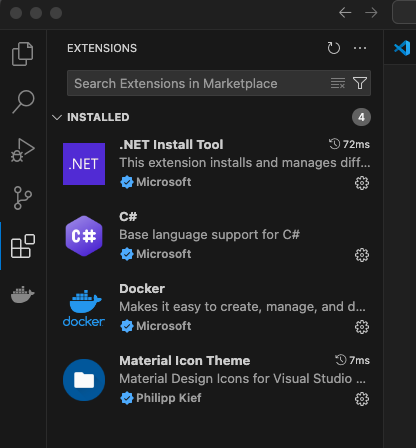Click 'Material Design Icons for Visual Studio' description
The width and height of the screenshot is (416, 448).
click(242, 379)
